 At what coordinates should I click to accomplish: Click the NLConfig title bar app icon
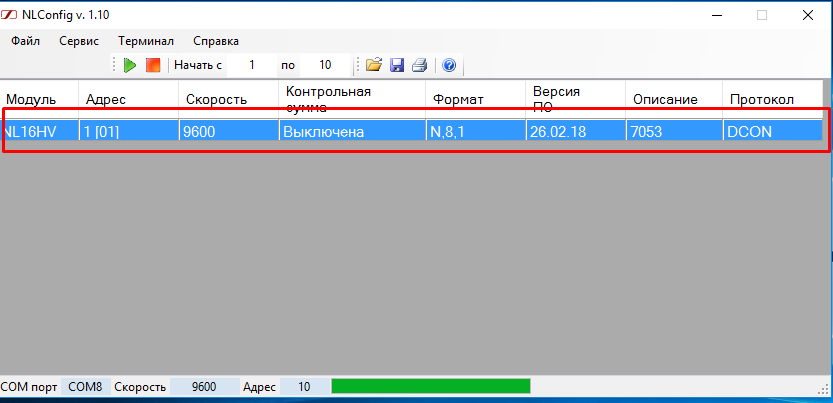click(9, 15)
